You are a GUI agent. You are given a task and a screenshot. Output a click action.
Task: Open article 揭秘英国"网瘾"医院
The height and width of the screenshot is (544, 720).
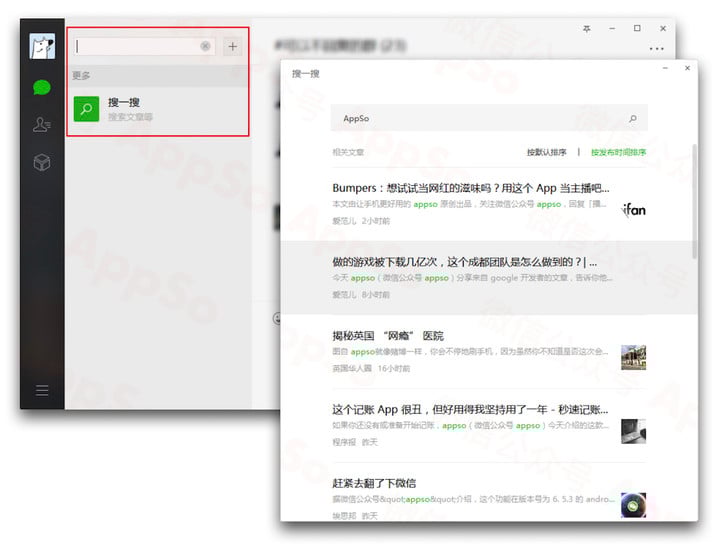click(489, 352)
